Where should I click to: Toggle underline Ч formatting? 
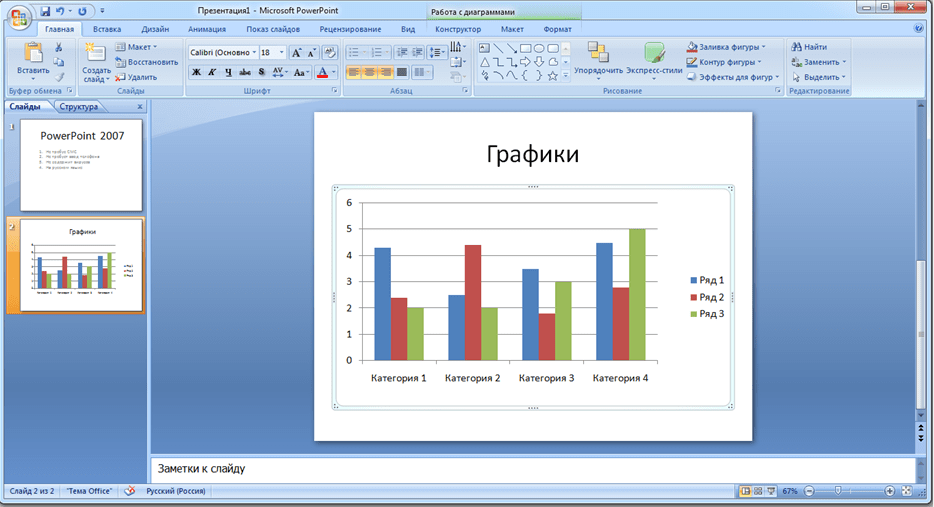tap(228, 72)
